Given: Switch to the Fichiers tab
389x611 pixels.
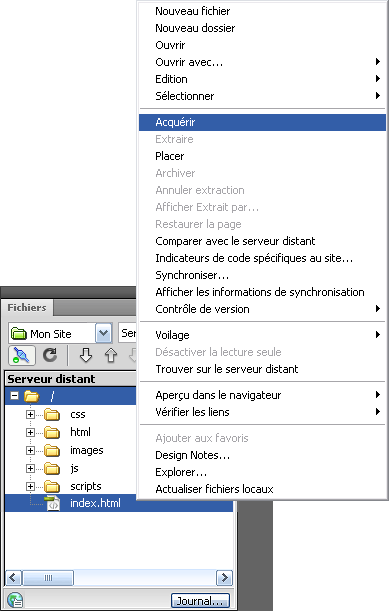Looking at the screenshot, I should tap(27, 307).
